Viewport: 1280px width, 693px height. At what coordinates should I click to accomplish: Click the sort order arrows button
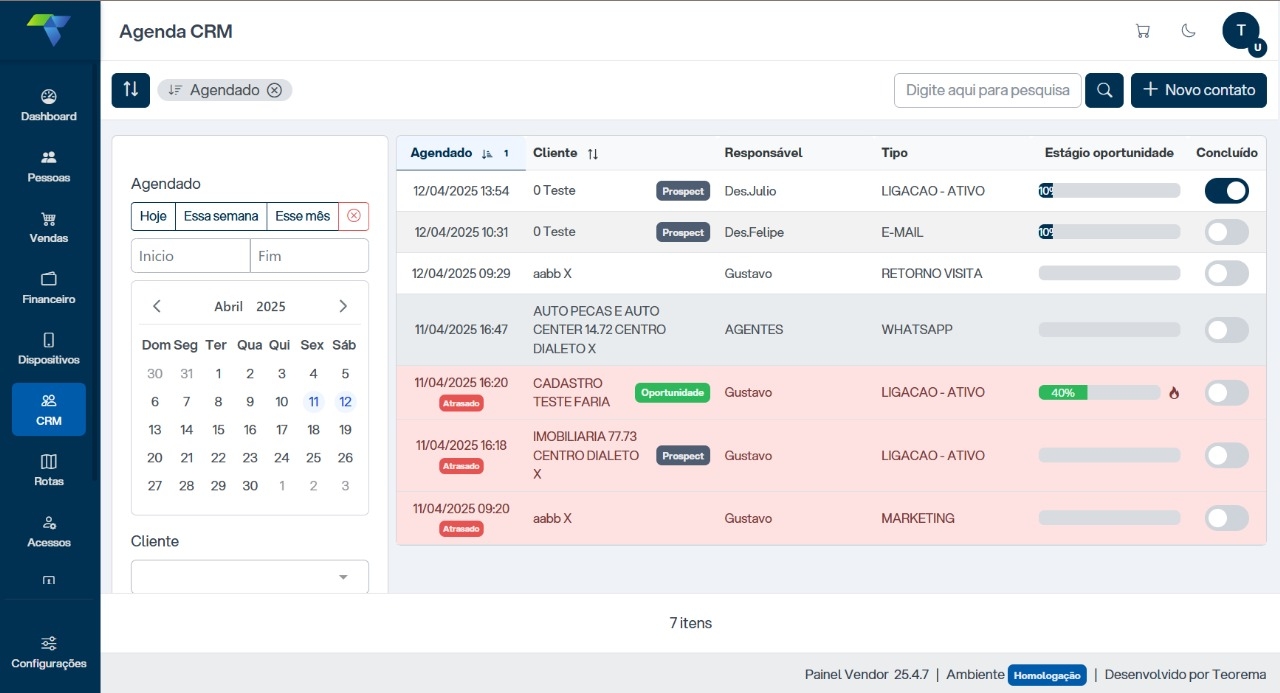point(131,90)
